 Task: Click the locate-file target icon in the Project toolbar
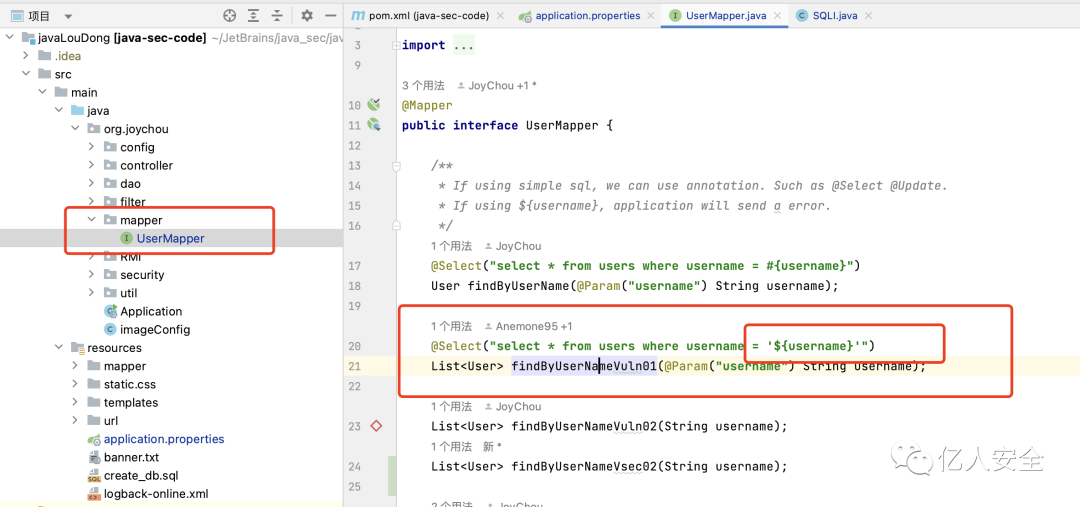pos(229,15)
